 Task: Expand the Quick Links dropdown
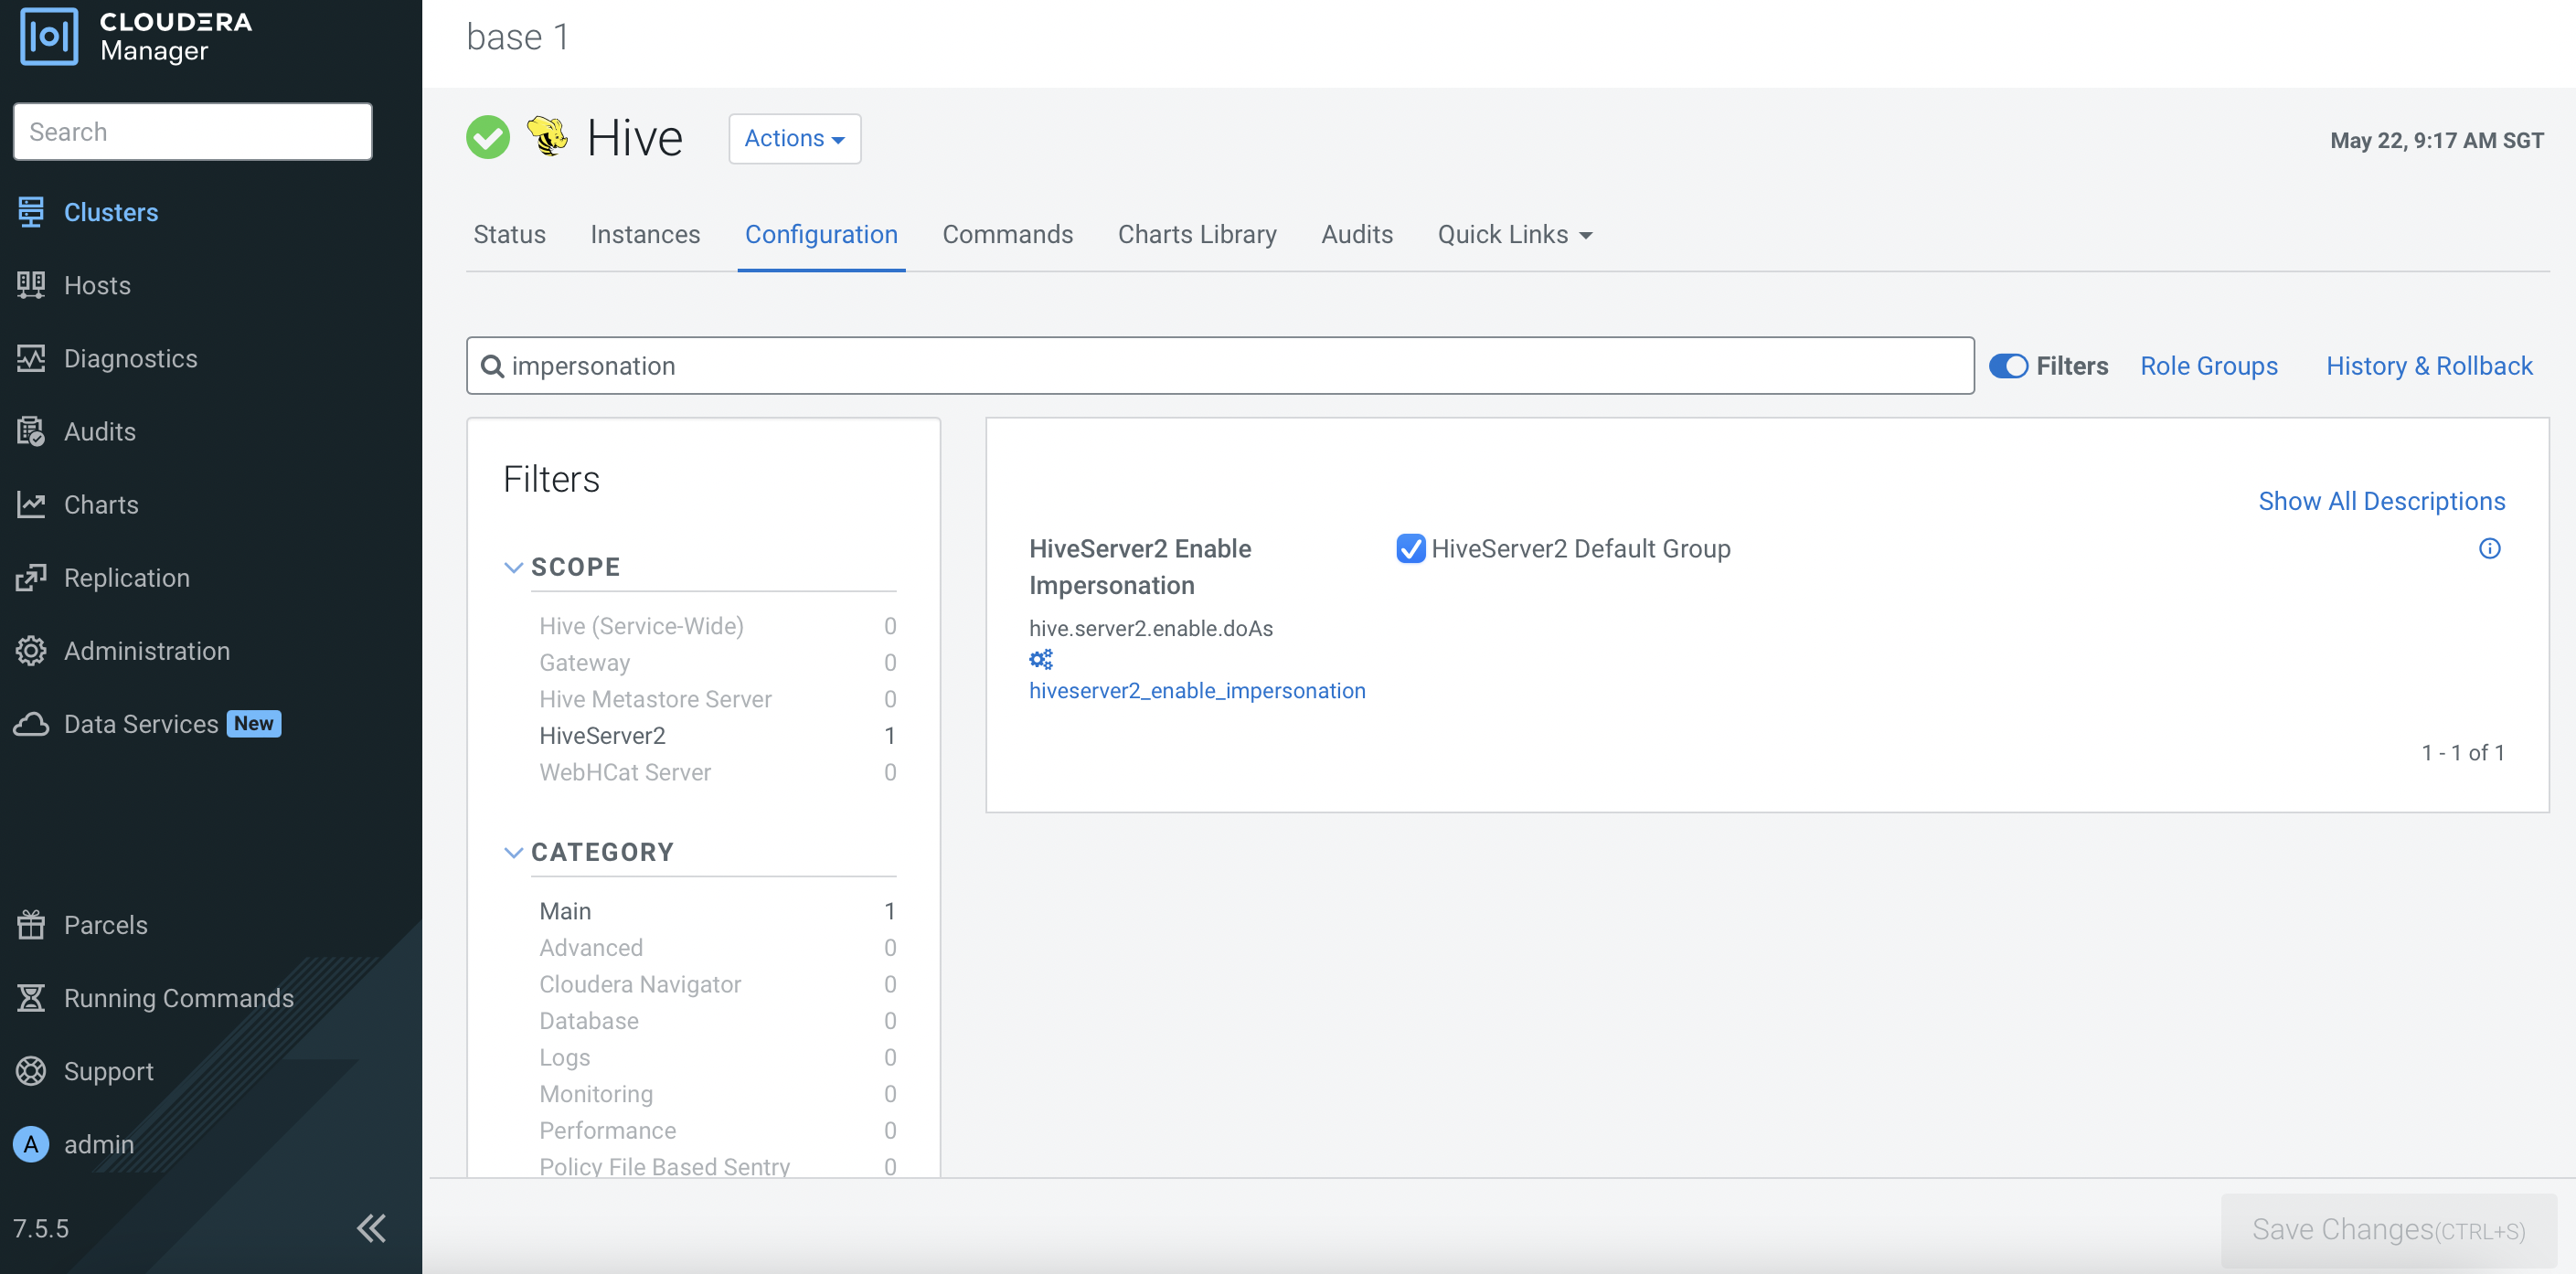tap(1514, 234)
